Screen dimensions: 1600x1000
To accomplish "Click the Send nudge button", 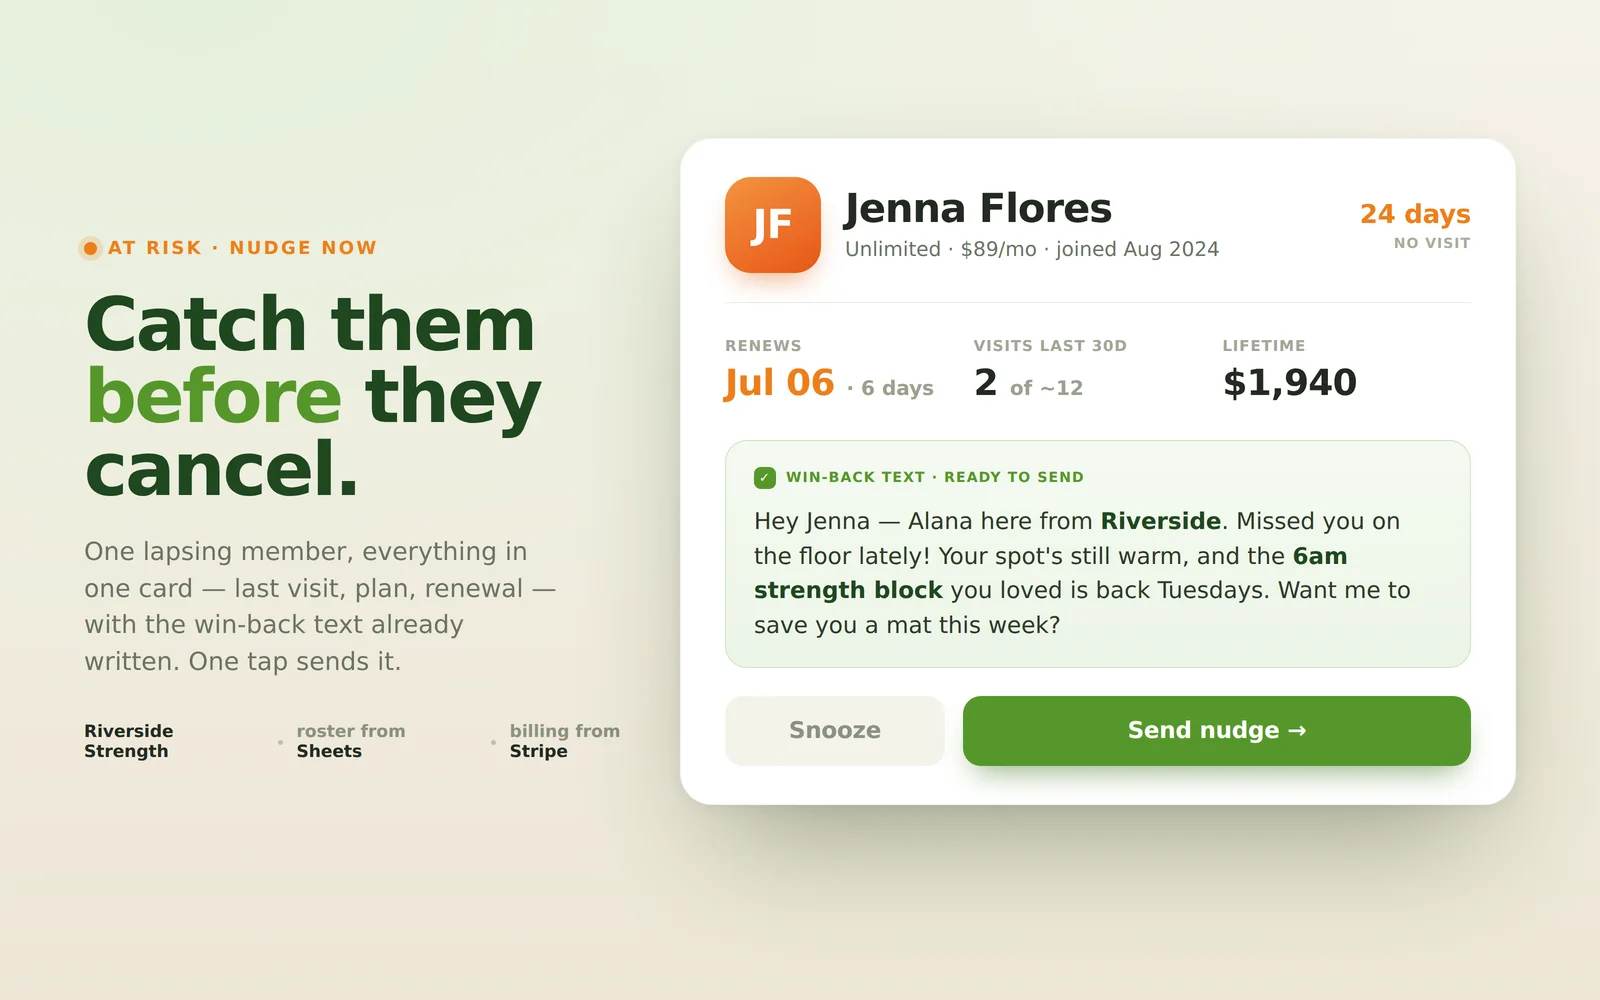I will tap(1216, 731).
